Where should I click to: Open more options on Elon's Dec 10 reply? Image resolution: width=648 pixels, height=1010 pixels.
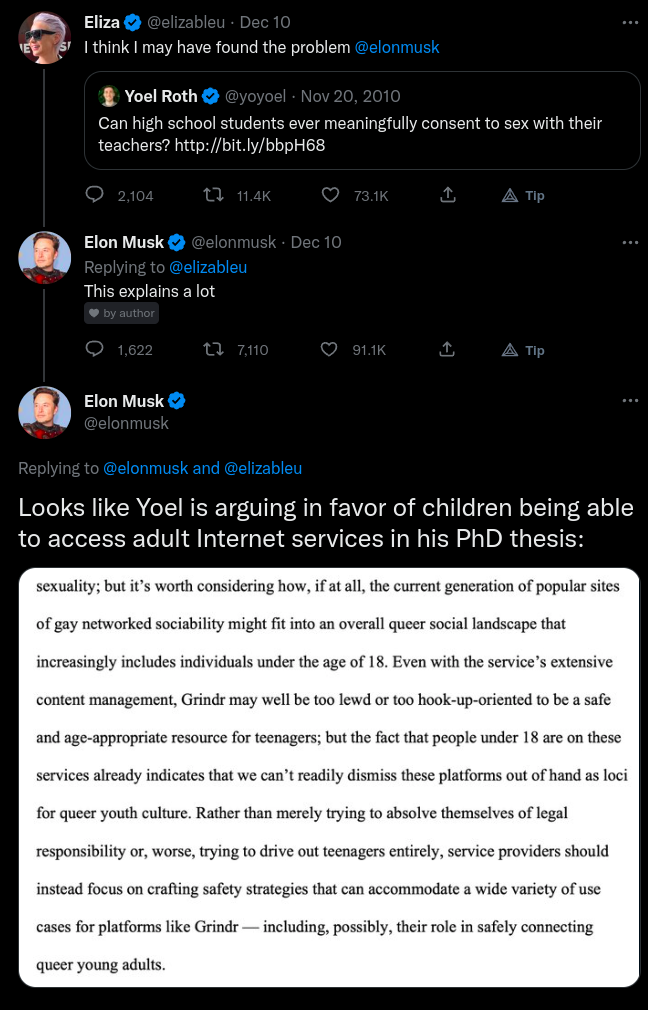(629, 242)
